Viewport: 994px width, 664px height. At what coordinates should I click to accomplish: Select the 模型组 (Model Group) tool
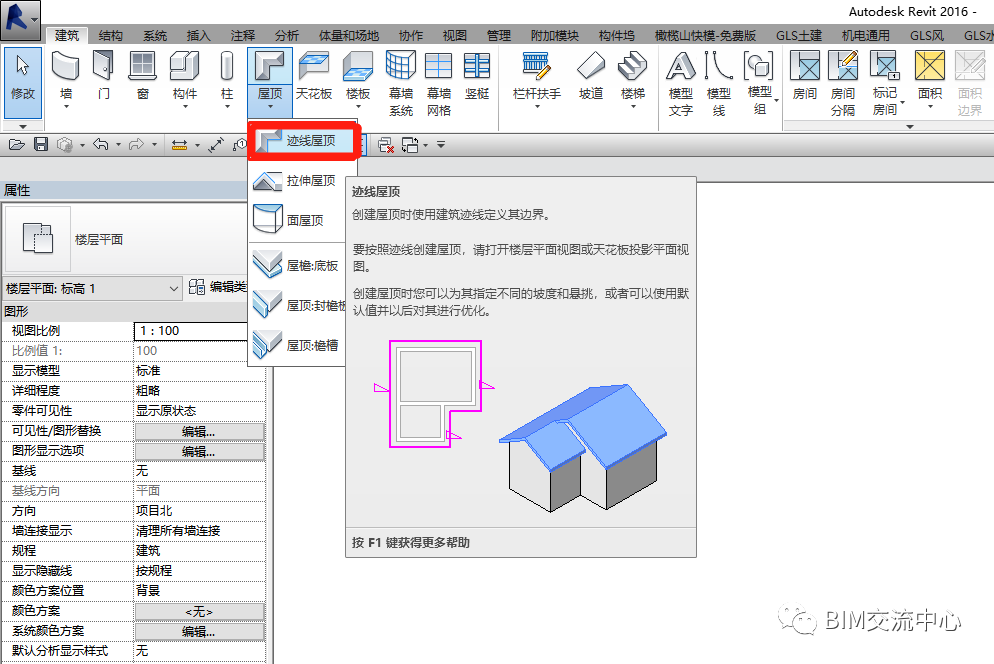(x=759, y=84)
